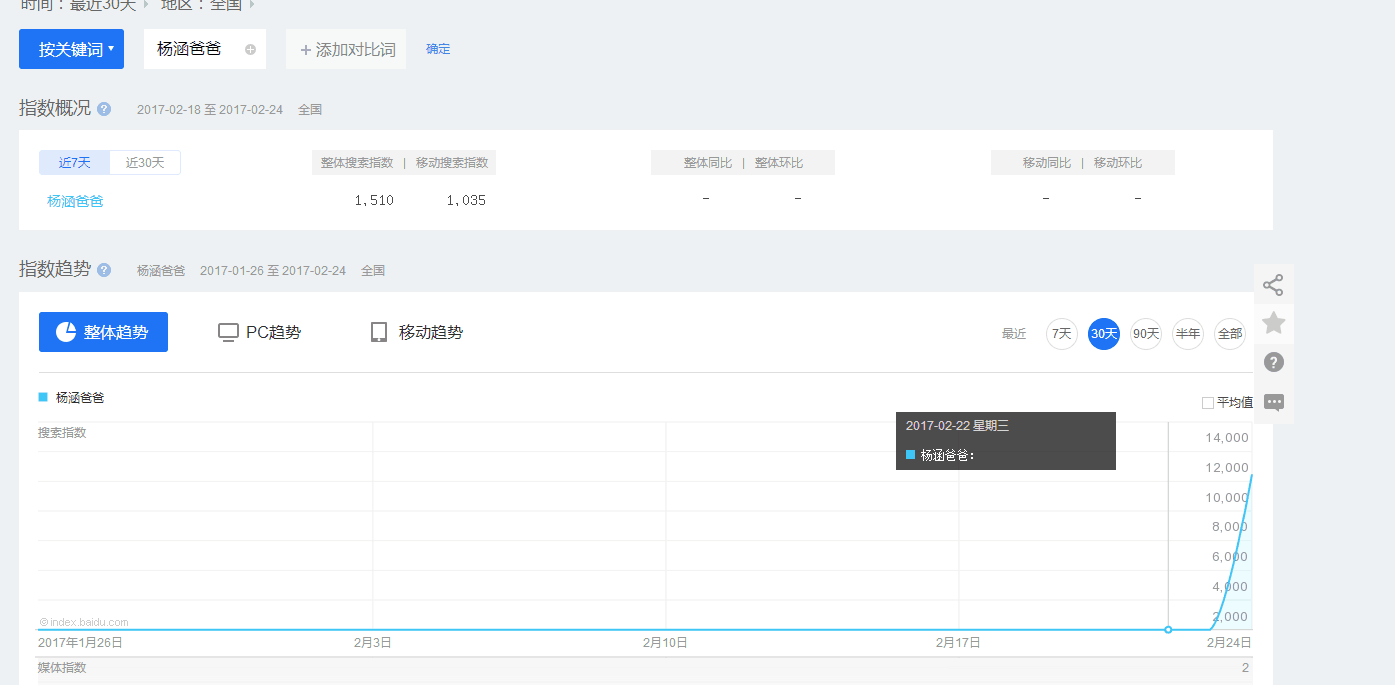Viewport: 1395px width, 685px height.
Task: Click the date range 2017-01-26 至 2017-02-24
Action: (273, 270)
